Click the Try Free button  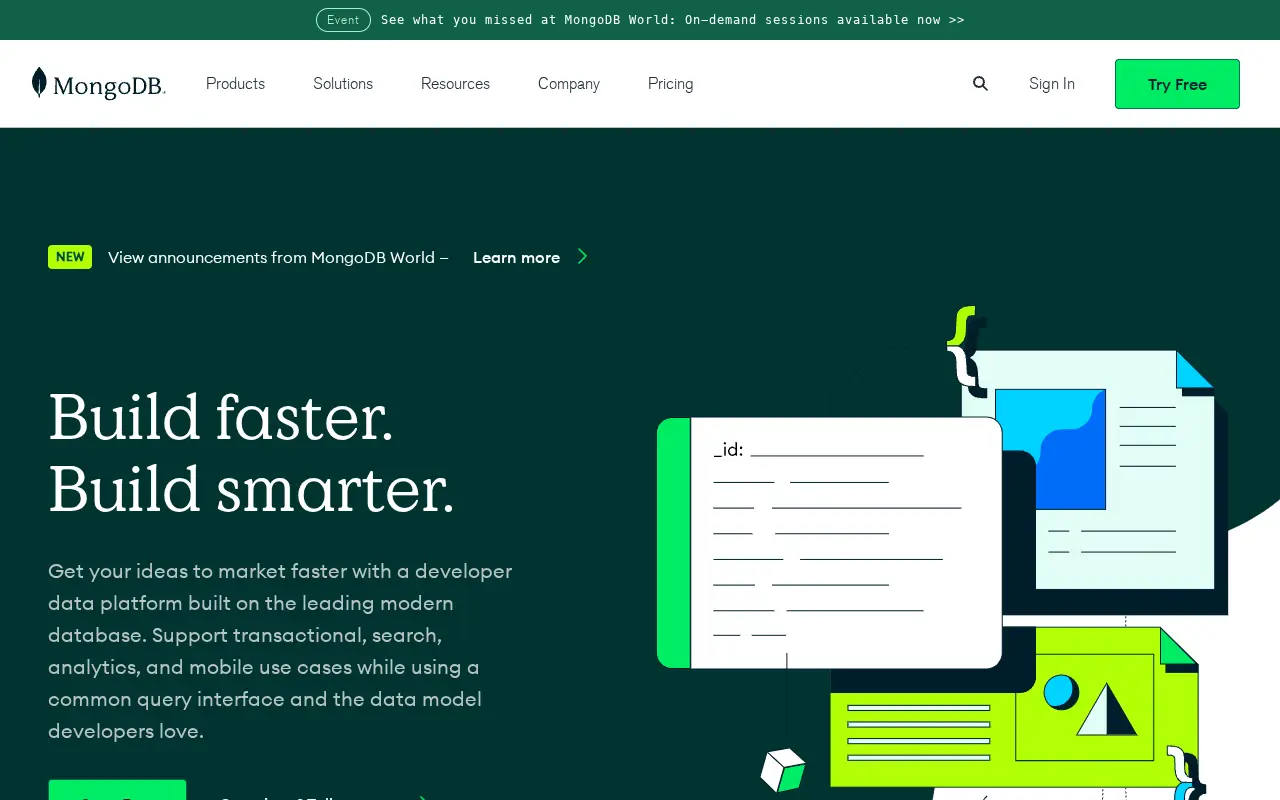coord(1177,84)
